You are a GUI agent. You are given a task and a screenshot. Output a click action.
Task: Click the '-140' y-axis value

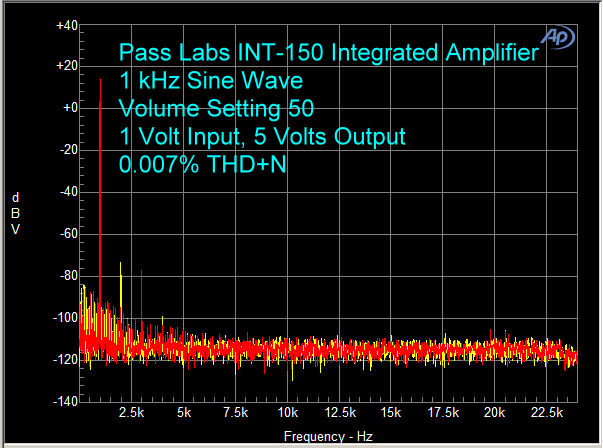66,401
